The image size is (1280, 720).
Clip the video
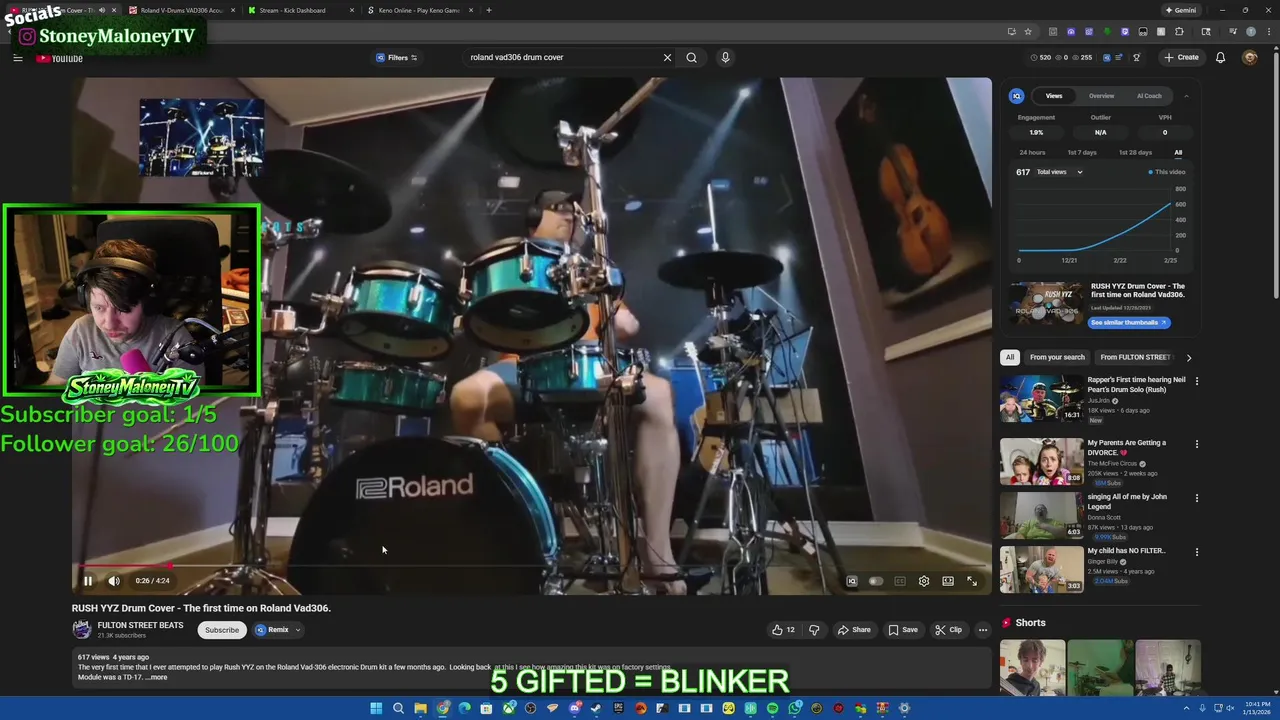pyautogui.click(x=948, y=630)
